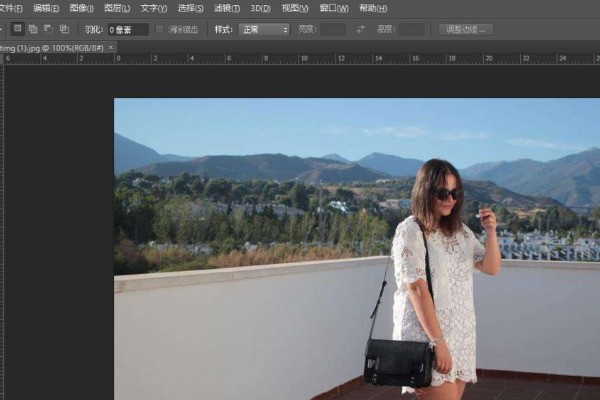Screen dimensions: 600x400
Task: Open the 样式 style dropdown
Action: tap(264, 29)
